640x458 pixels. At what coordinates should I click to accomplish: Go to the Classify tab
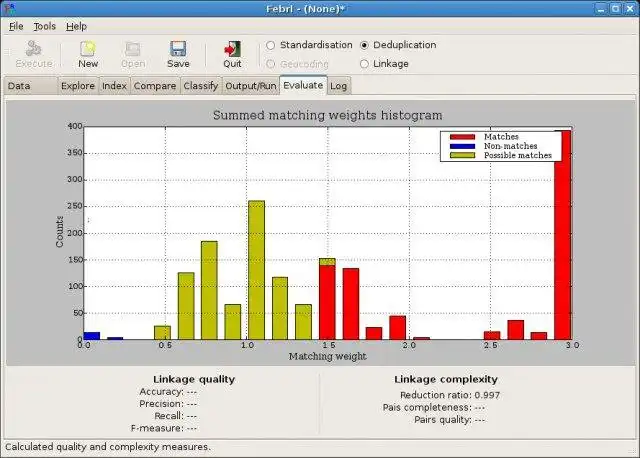[200, 86]
